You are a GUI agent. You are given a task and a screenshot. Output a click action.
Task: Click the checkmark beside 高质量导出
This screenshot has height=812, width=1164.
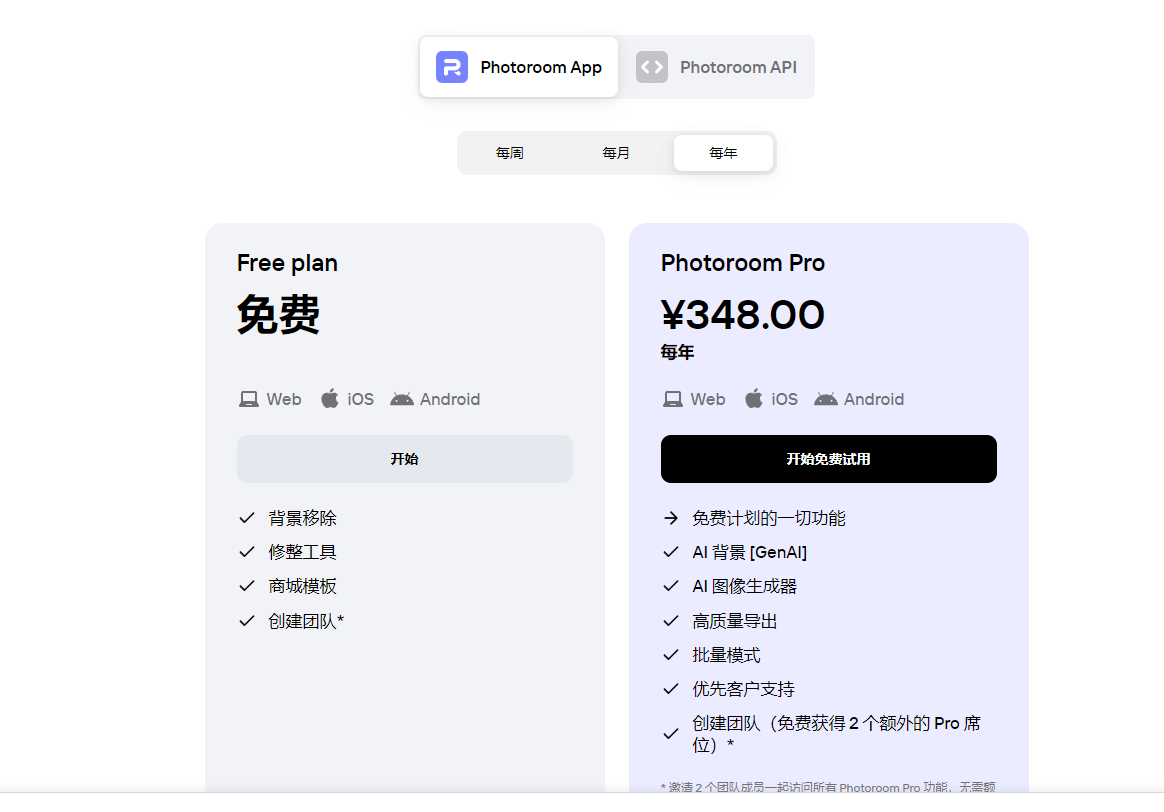tap(671, 621)
